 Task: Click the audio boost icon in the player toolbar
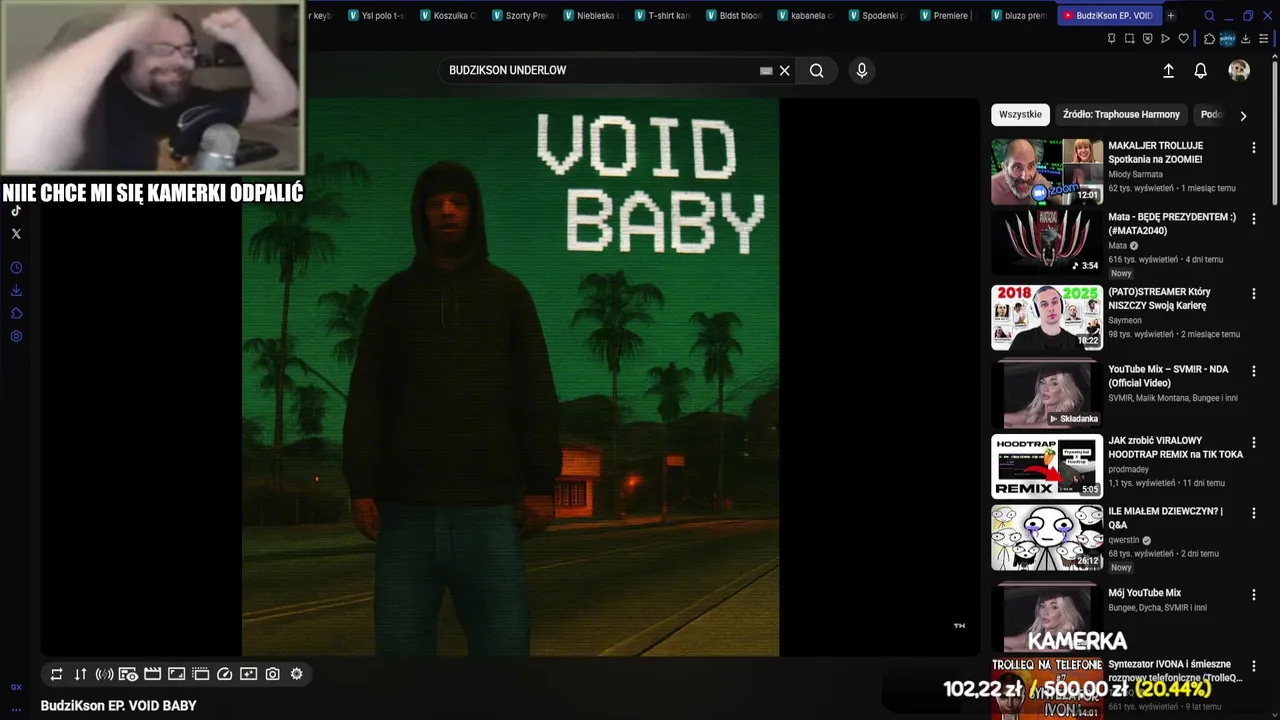pos(104,674)
